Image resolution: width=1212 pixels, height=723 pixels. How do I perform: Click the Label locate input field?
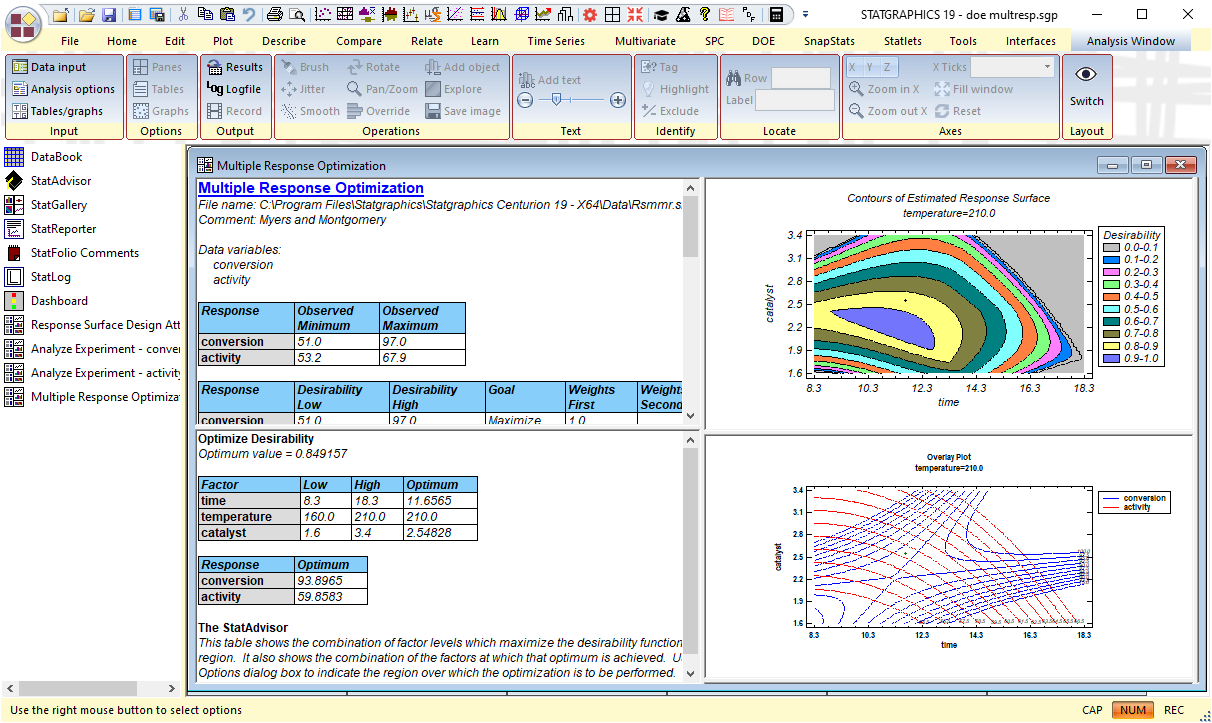point(795,100)
